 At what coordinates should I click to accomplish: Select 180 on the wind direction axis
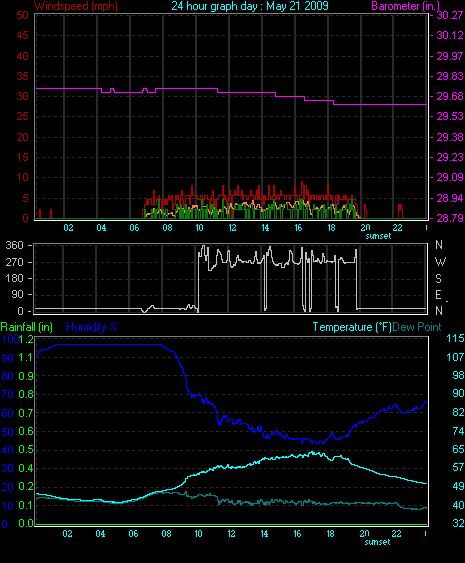click(14, 278)
